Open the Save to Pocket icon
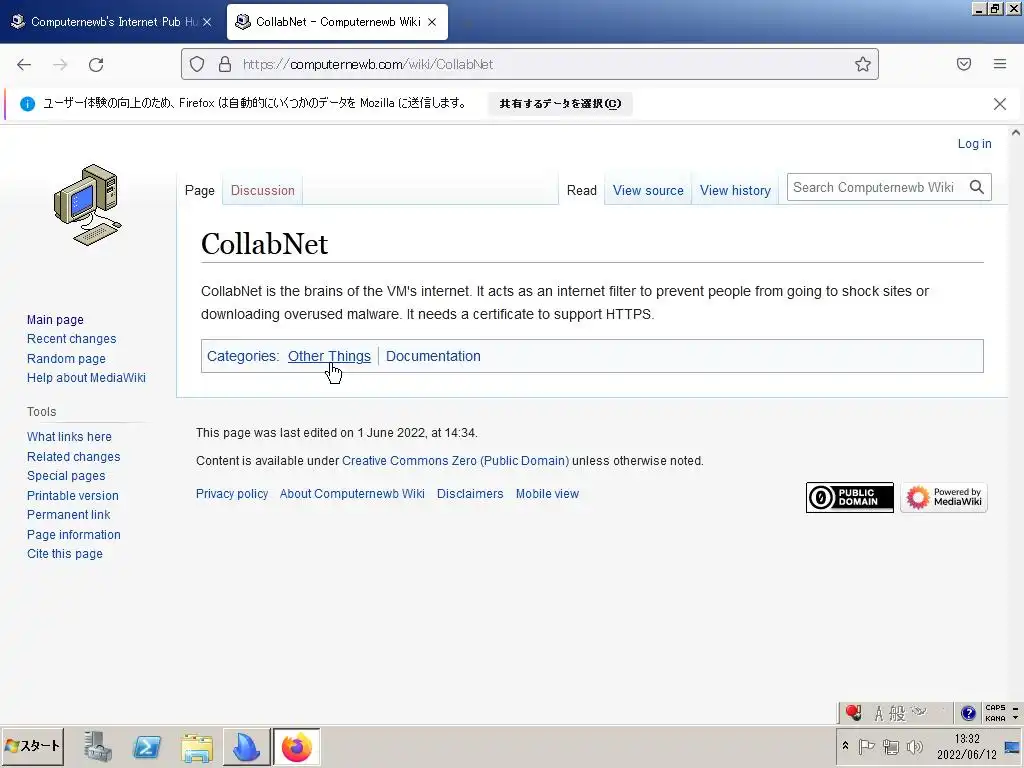Image resolution: width=1024 pixels, height=768 pixels. [964, 64]
